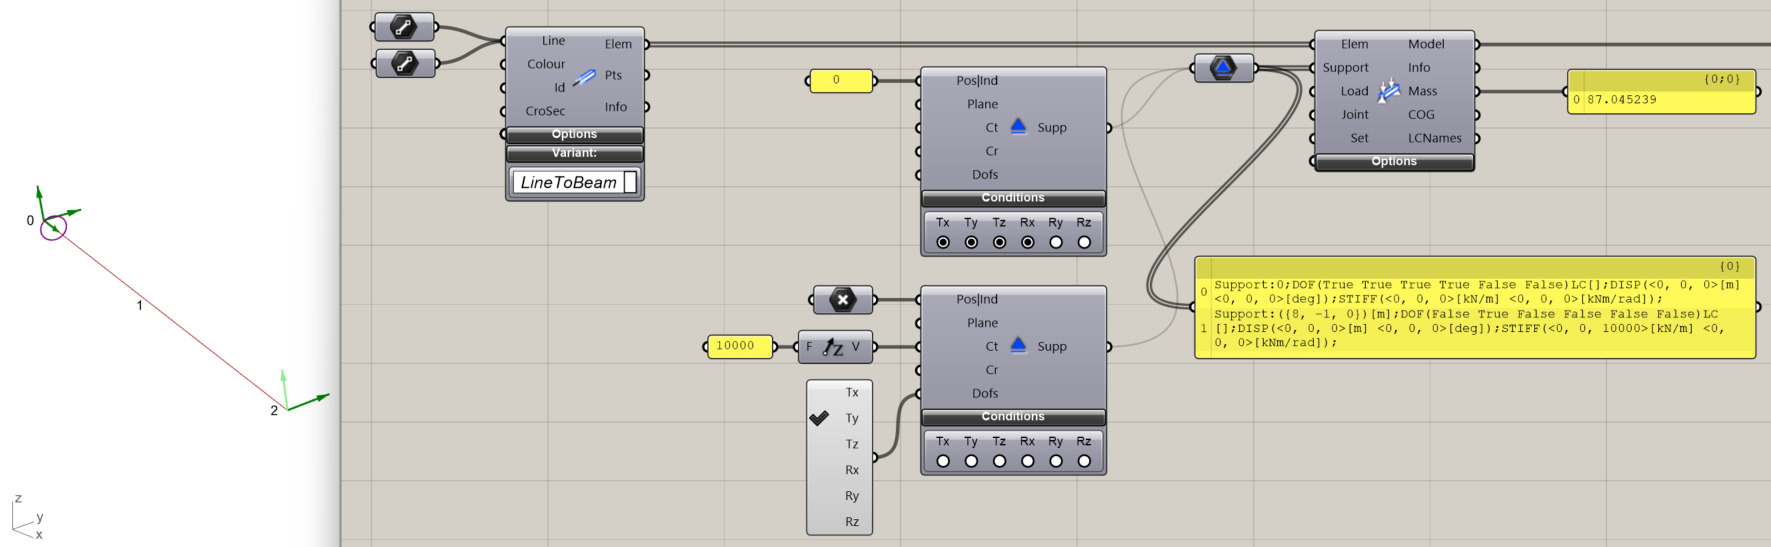The height and width of the screenshot is (547, 1771).
Task: Toggle Tx radio button in upper Support conditions
Action: point(943,242)
